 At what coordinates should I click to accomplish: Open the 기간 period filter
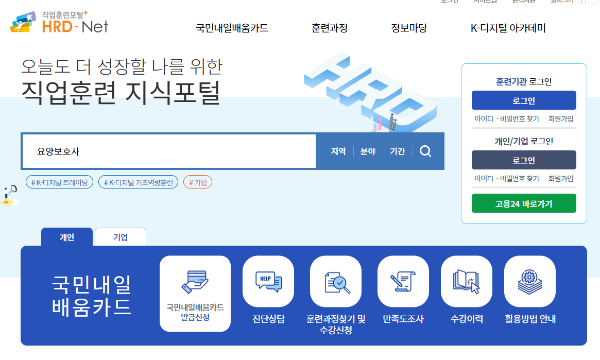397,151
